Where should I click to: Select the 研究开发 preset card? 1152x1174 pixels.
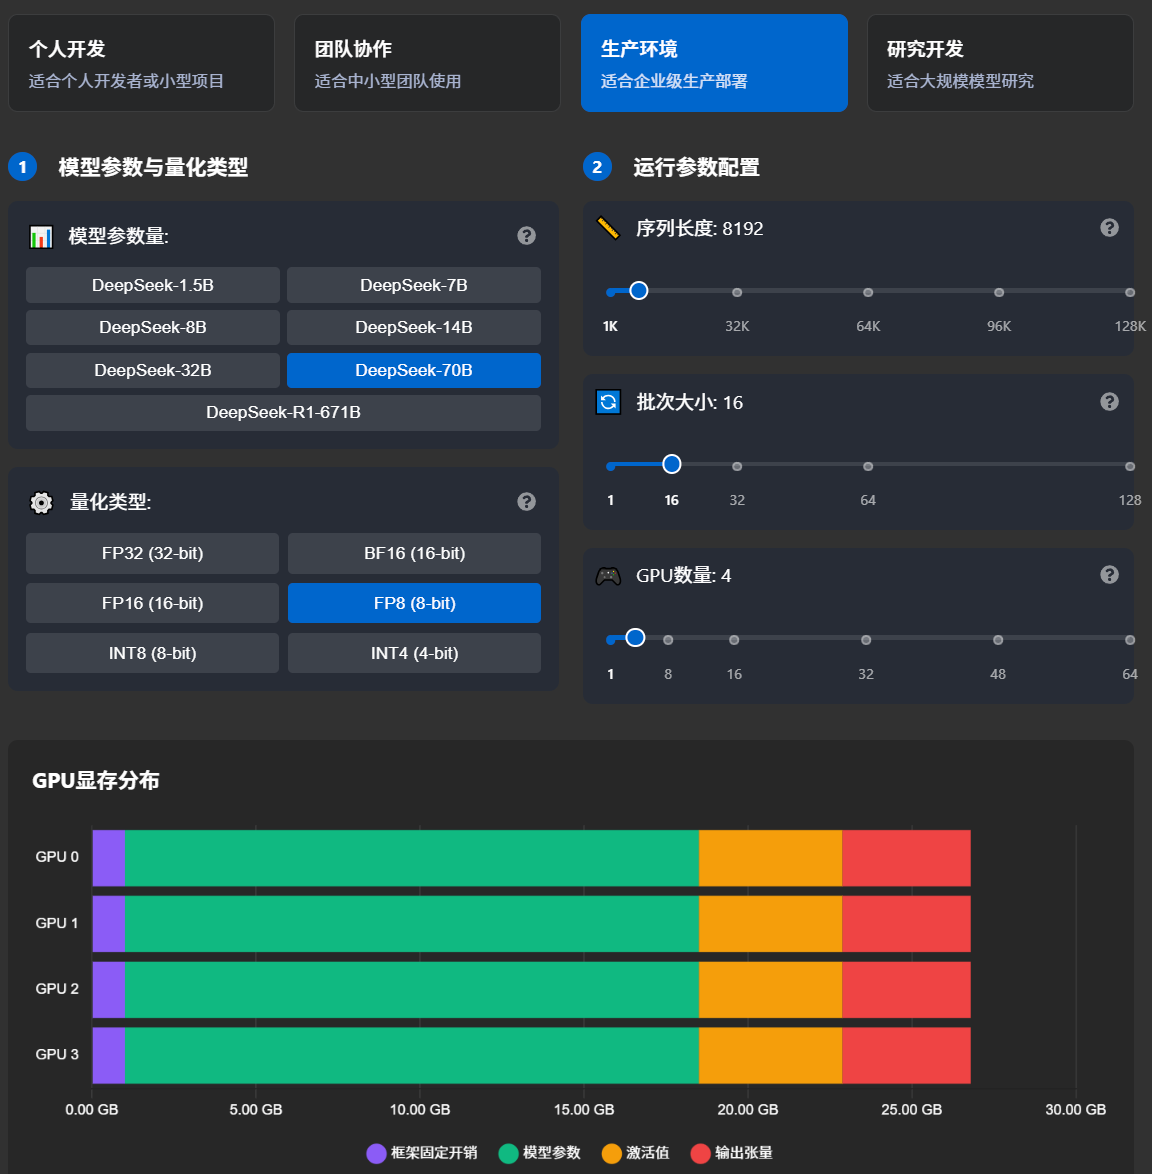[x=1000, y=63]
